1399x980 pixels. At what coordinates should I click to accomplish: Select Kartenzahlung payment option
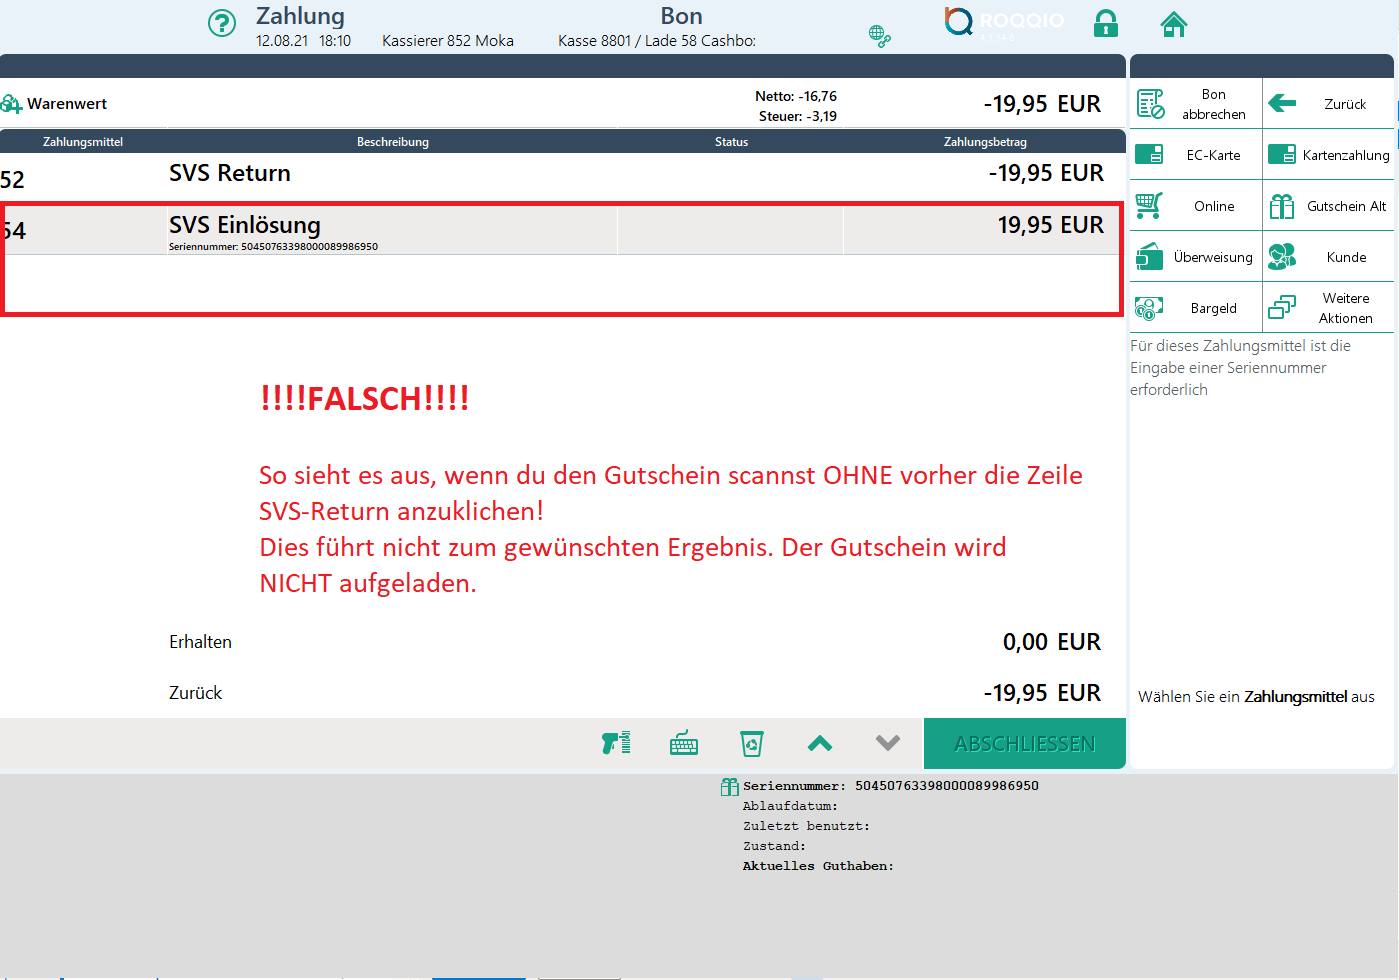(x=1328, y=155)
